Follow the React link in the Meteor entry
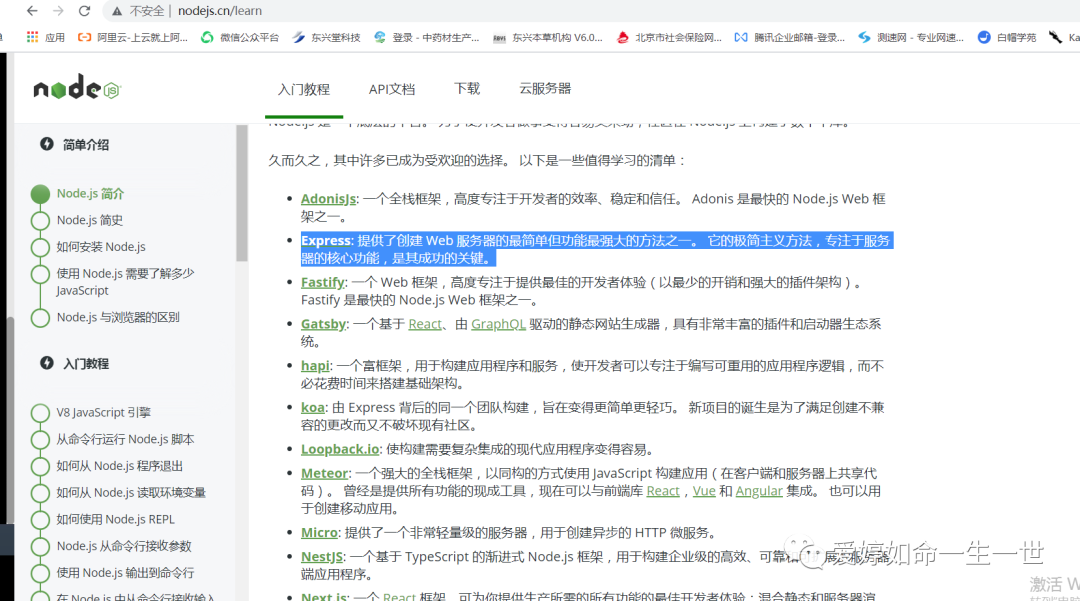This screenshot has width=1080, height=601. pos(663,491)
